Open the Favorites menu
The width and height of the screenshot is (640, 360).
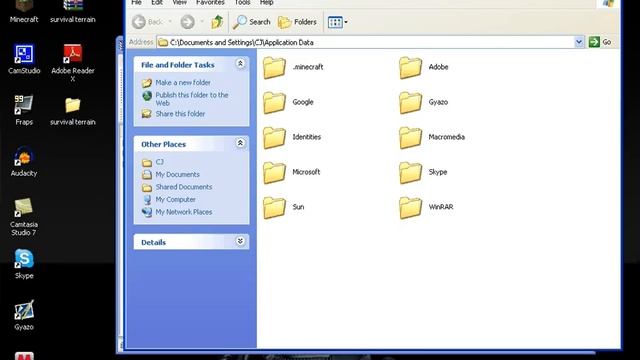[x=210, y=3]
